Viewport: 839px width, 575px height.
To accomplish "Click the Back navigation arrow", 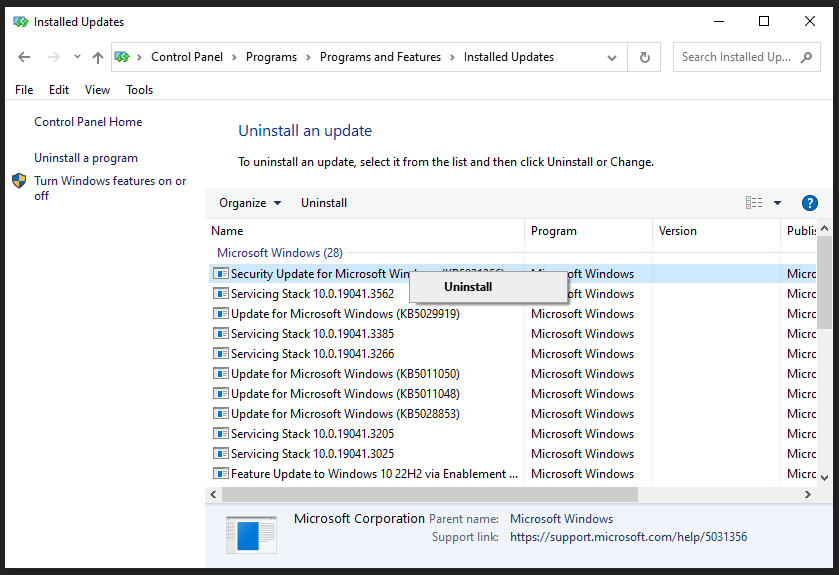I will 22,58.
